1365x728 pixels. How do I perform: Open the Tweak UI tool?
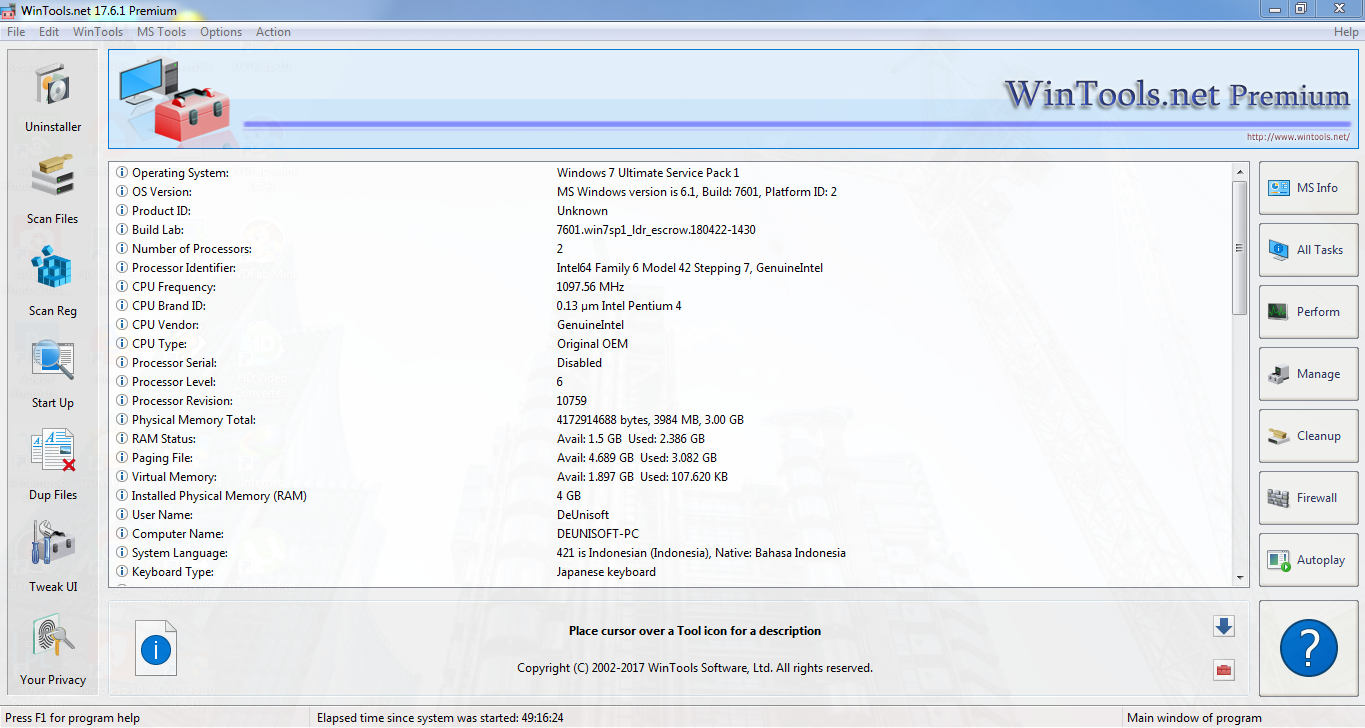tap(53, 557)
